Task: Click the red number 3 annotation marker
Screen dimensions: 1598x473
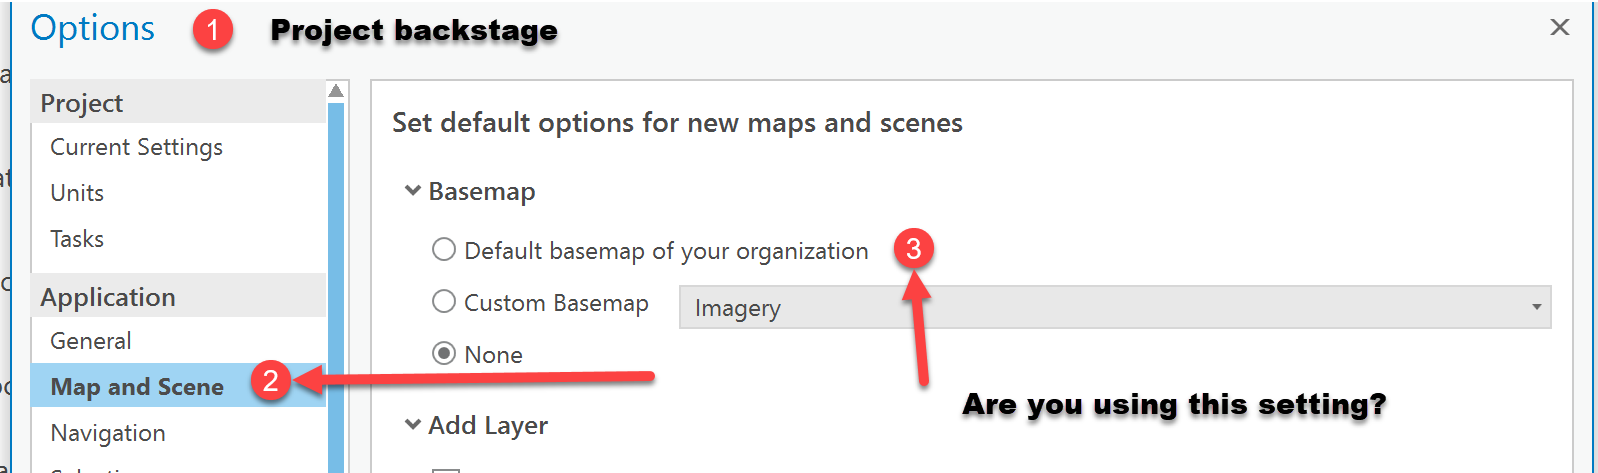Action: [913, 248]
